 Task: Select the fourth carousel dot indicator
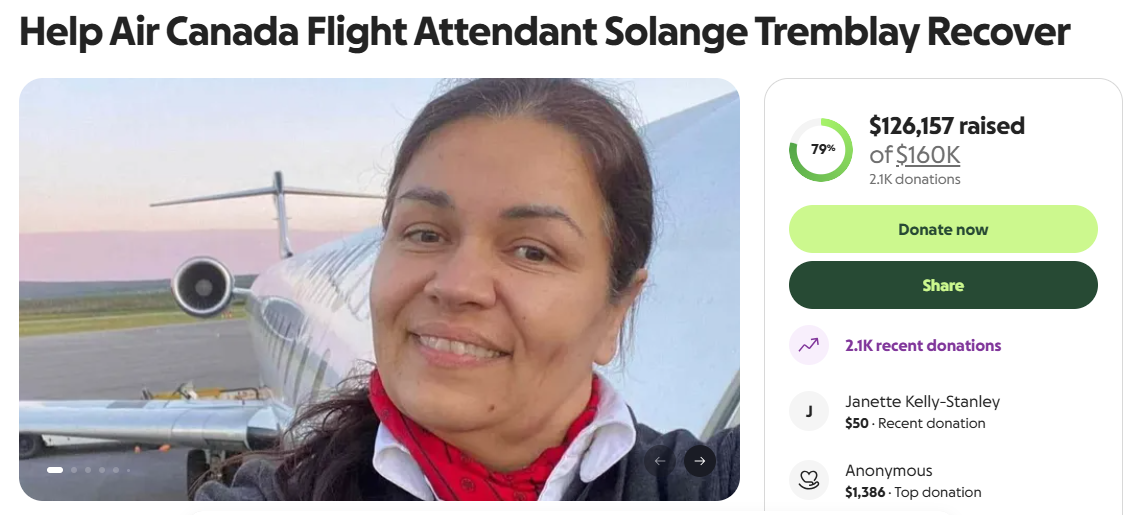pyautogui.click(x=102, y=470)
